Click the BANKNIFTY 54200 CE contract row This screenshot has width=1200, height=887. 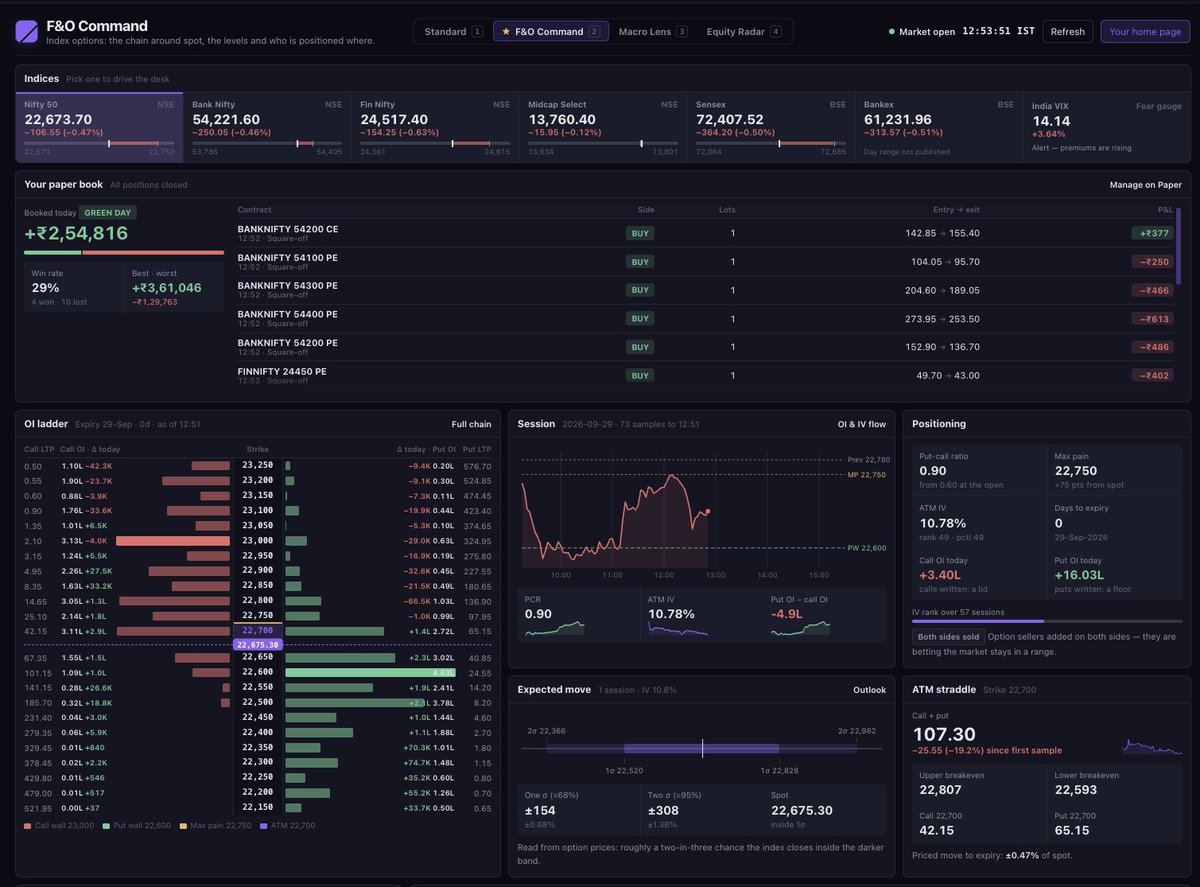707,233
